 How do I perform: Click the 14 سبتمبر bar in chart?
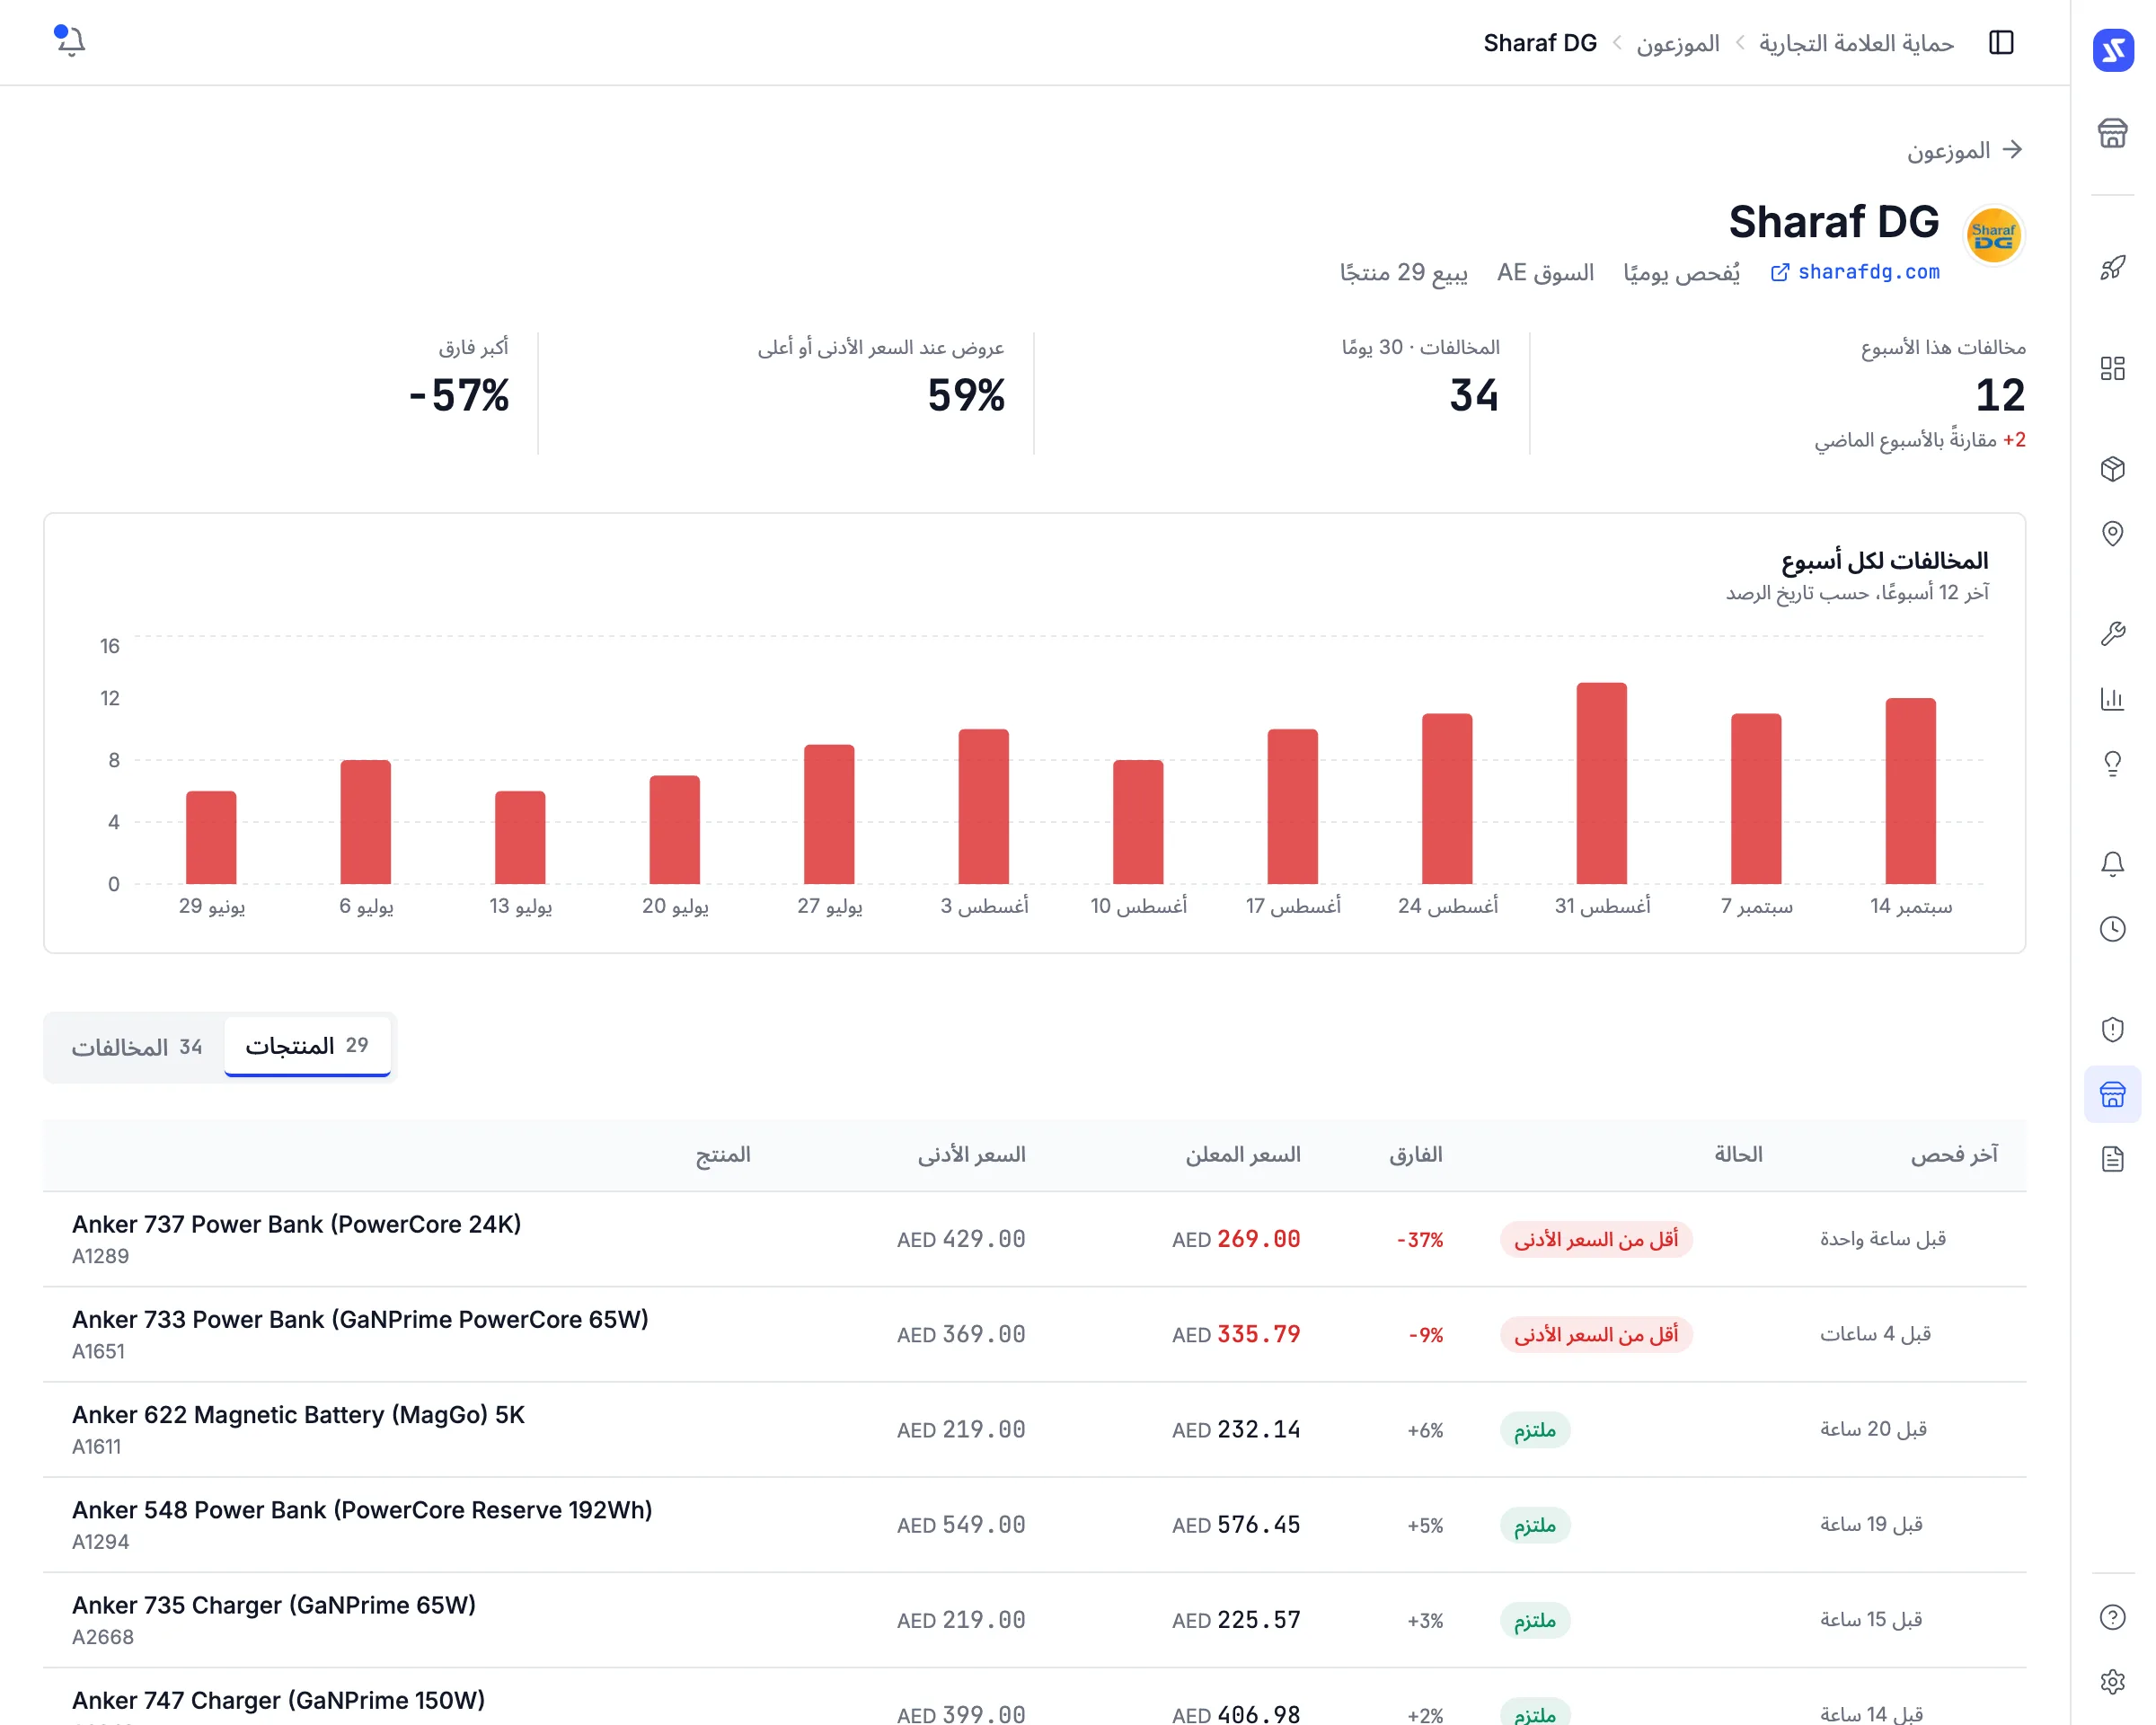coord(1910,791)
